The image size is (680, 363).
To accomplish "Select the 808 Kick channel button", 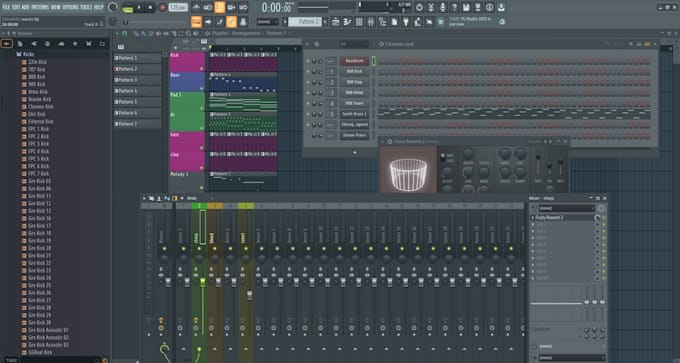I will pyautogui.click(x=354, y=72).
